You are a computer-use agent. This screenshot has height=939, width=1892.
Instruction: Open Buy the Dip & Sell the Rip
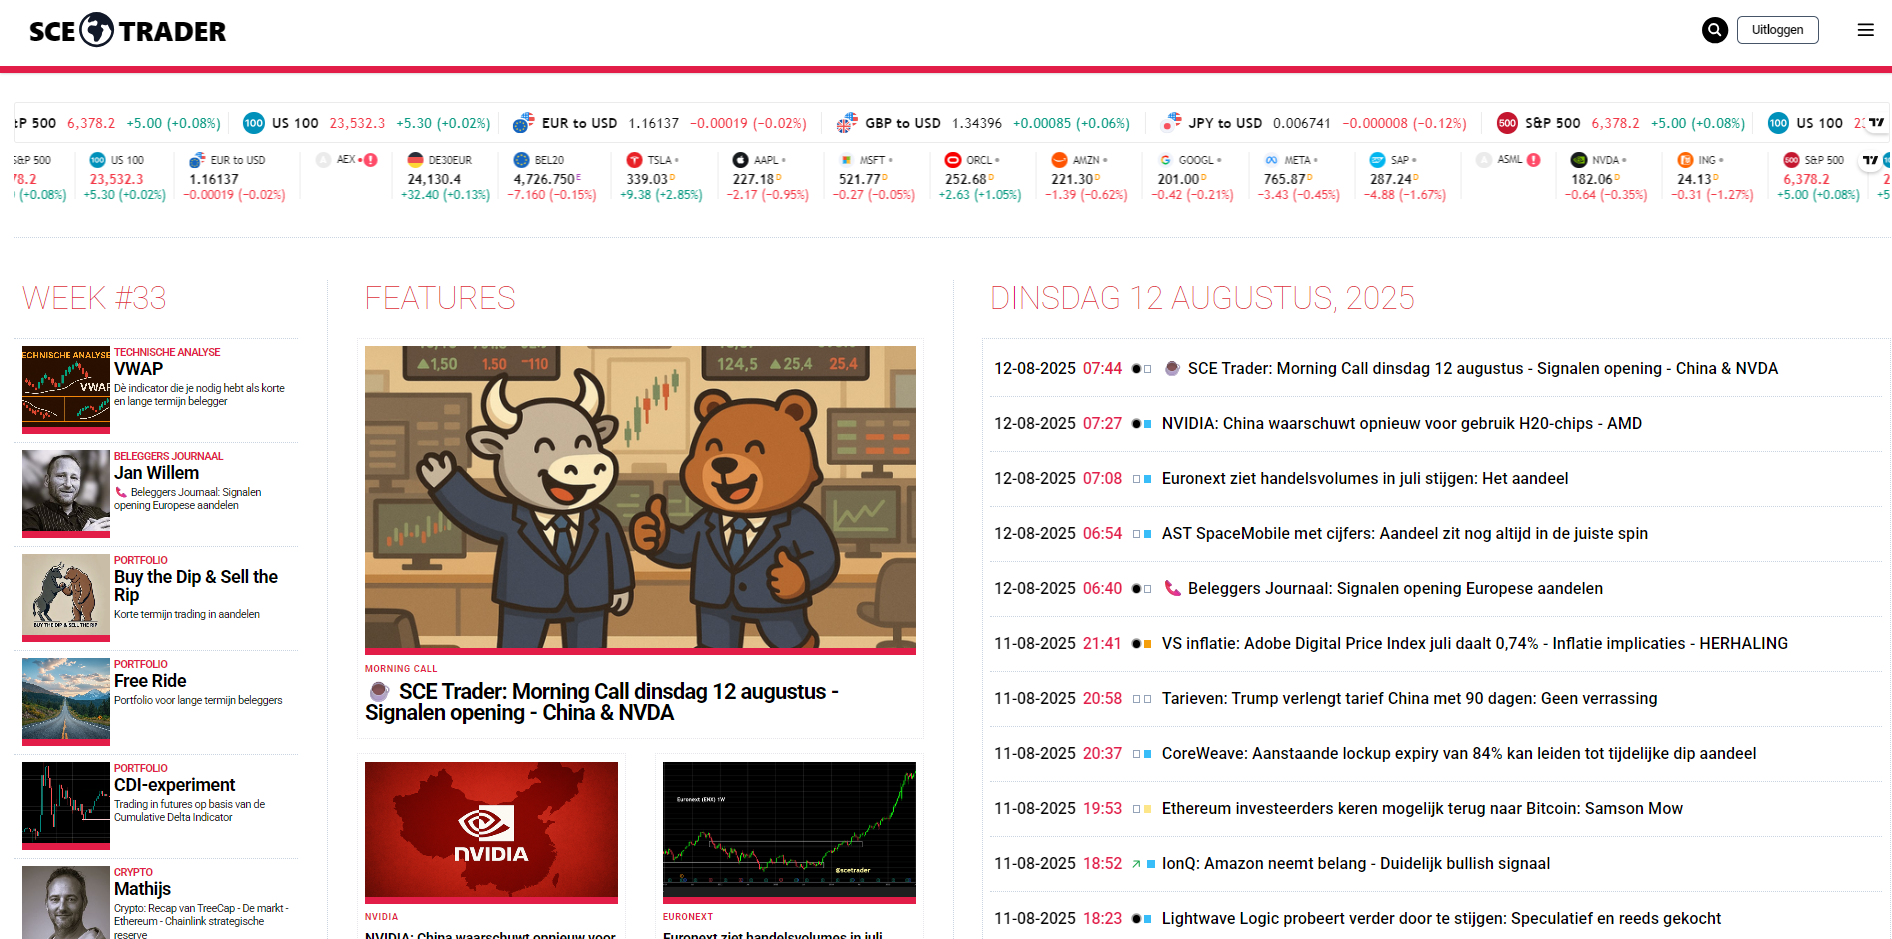196,586
